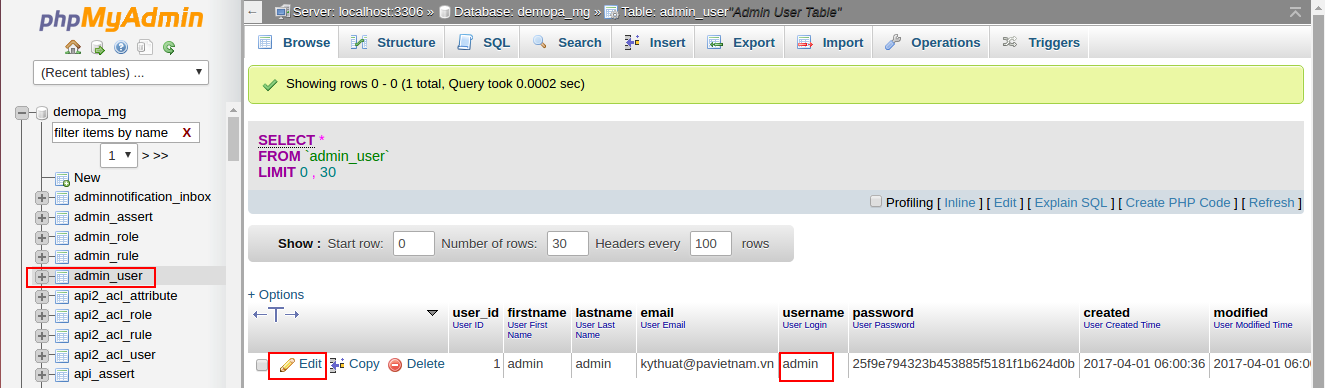
Task: Expand the + Options link
Action: pos(276,294)
